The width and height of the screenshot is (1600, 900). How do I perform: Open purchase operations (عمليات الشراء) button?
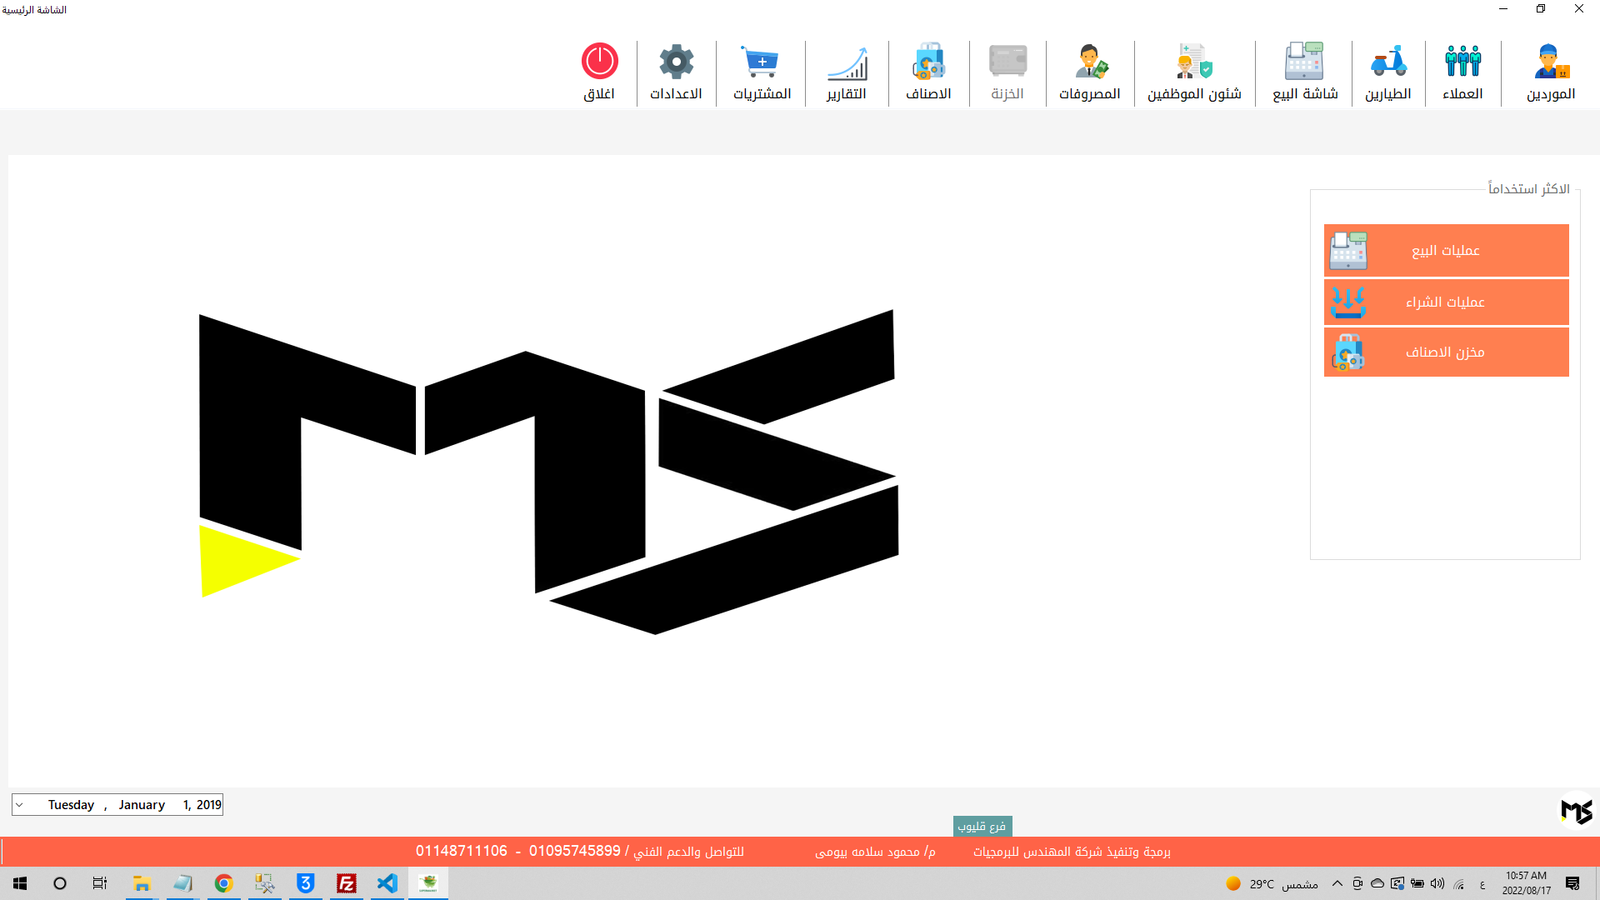tap(1445, 302)
